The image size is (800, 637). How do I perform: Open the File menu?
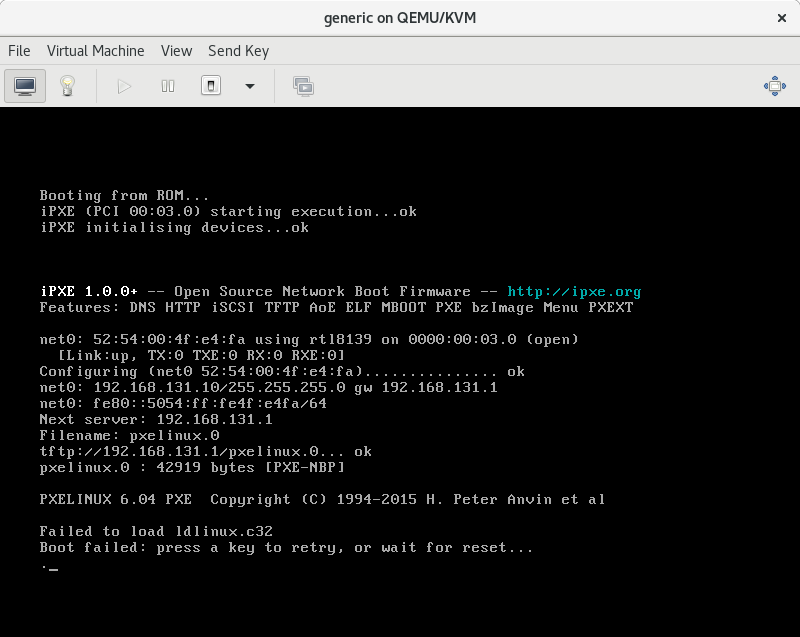(x=19, y=51)
